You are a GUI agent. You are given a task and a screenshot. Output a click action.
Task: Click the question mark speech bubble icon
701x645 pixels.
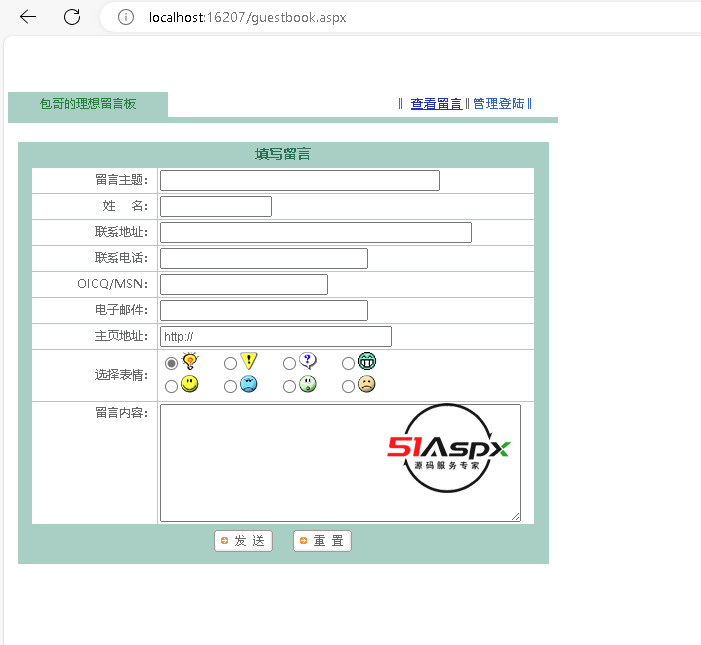[x=308, y=362]
